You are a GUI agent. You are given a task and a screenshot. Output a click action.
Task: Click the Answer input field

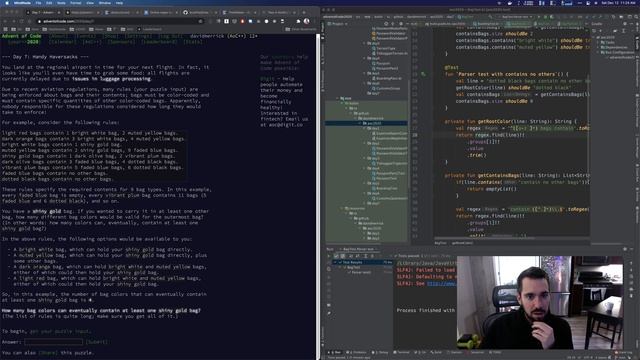(x=53, y=342)
